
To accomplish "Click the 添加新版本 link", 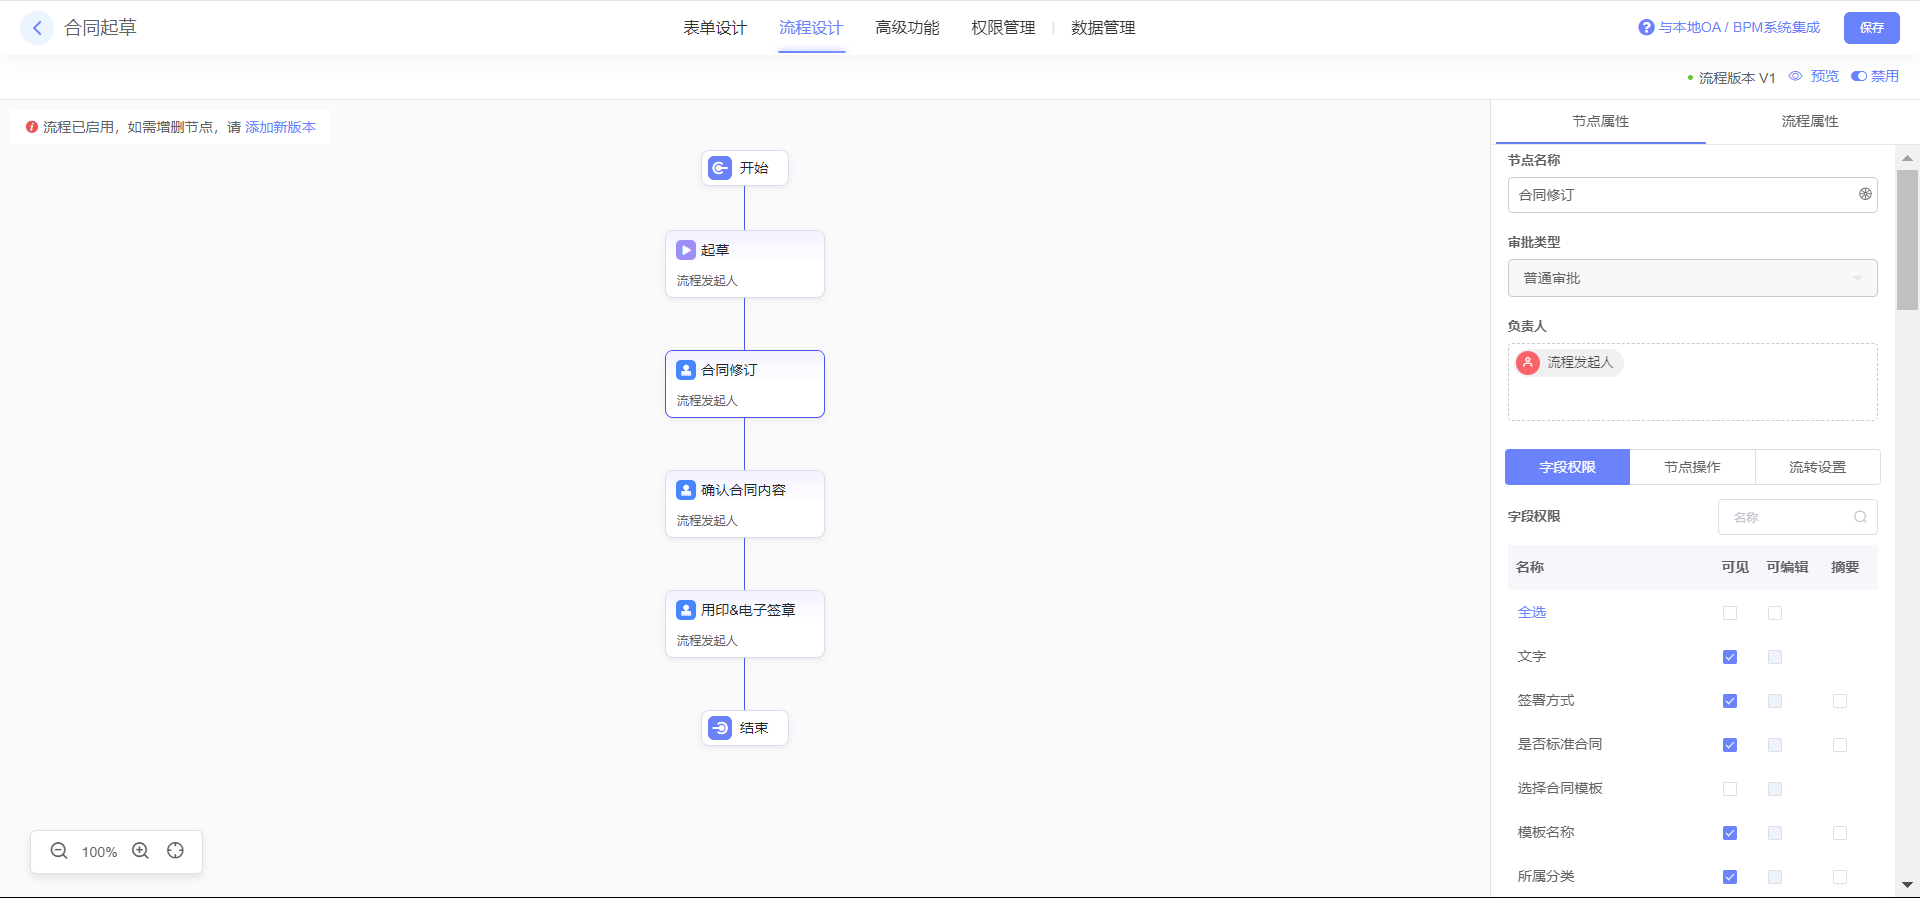I will [x=280, y=127].
